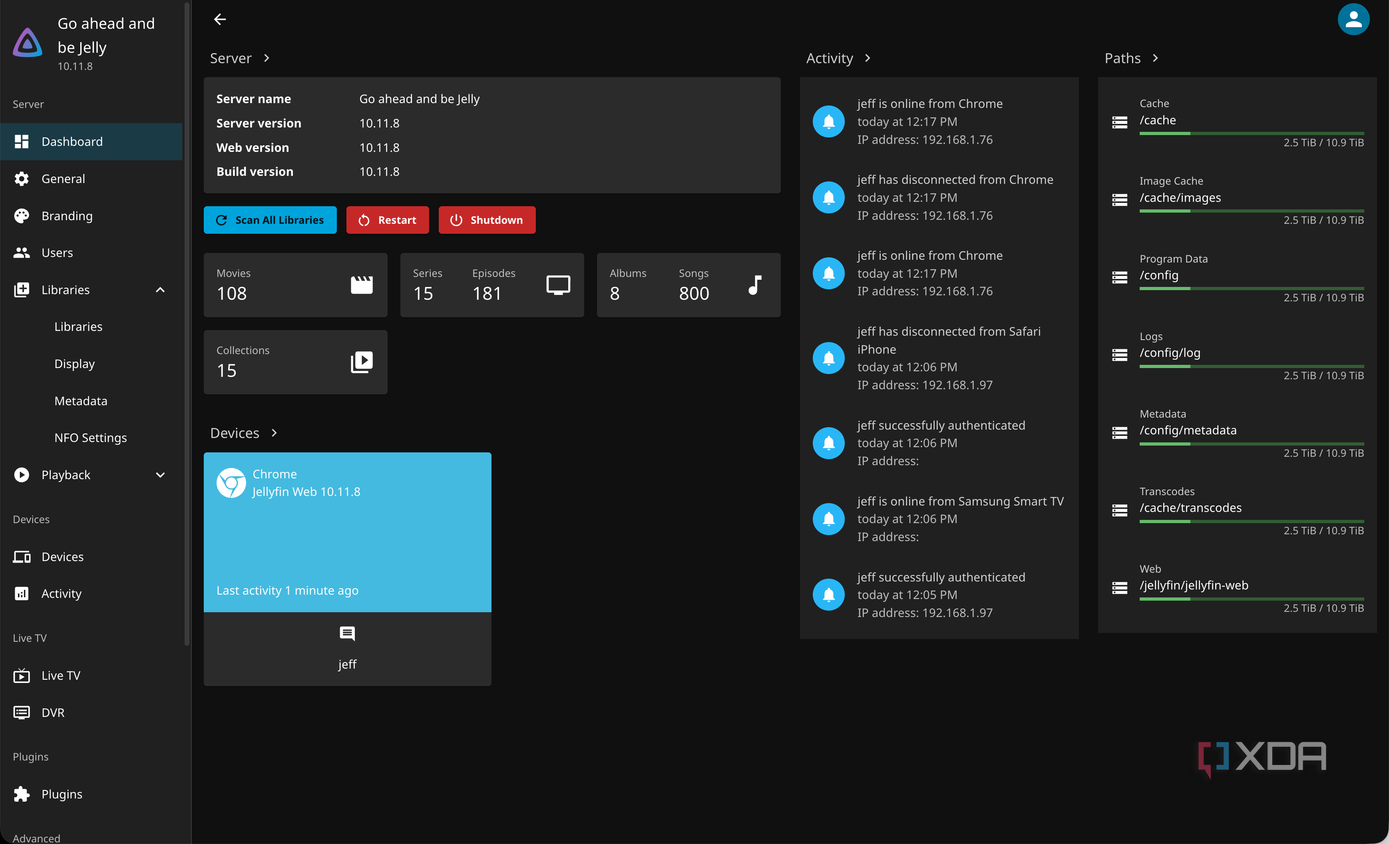Open Live TV settings in sidebar
Image resolution: width=1389 pixels, height=844 pixels.
tap(91, 676)
